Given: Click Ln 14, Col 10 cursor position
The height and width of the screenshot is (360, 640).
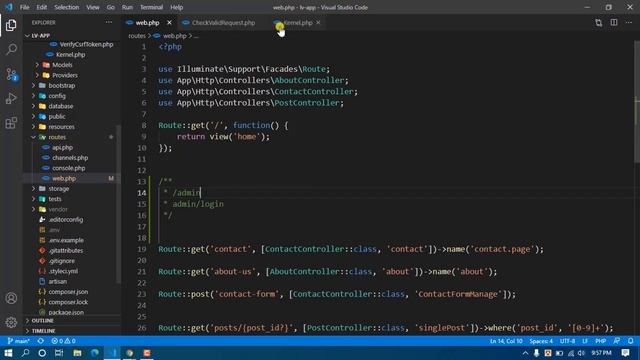Looking at the screenshot, I should 506,341.
